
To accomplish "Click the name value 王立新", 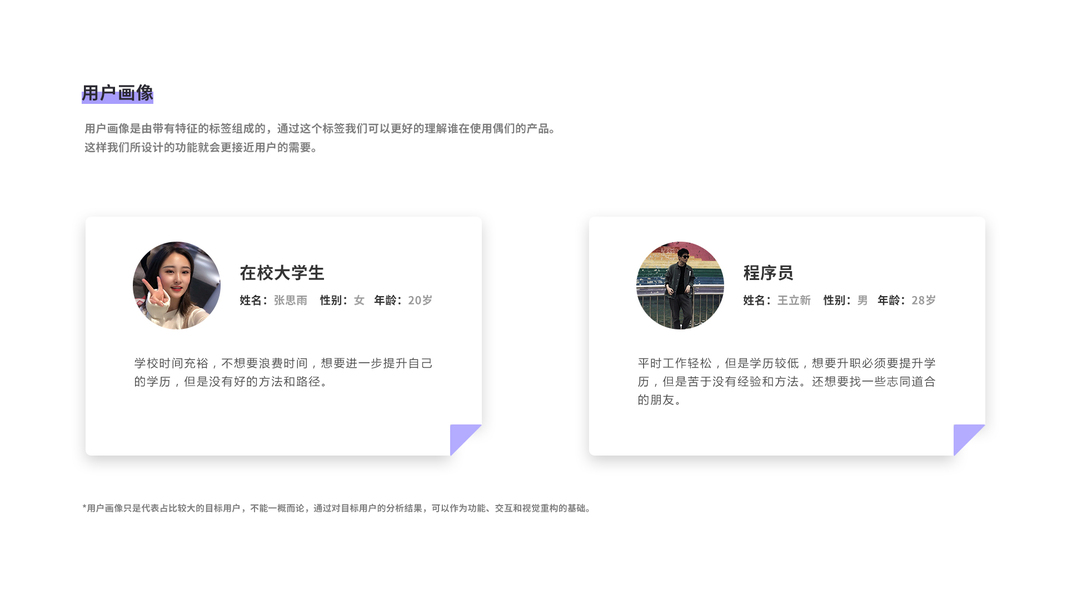I will pos(794,300).
